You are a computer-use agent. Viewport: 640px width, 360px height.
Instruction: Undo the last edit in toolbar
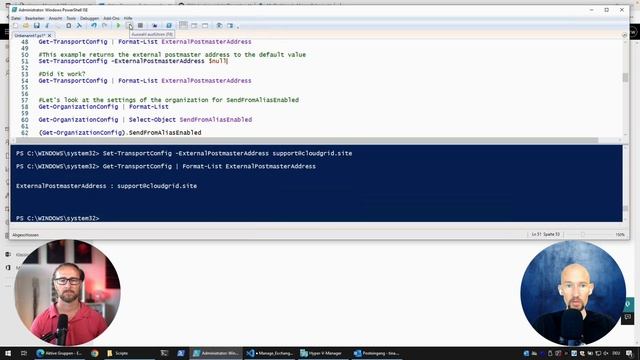click(94, 26)
